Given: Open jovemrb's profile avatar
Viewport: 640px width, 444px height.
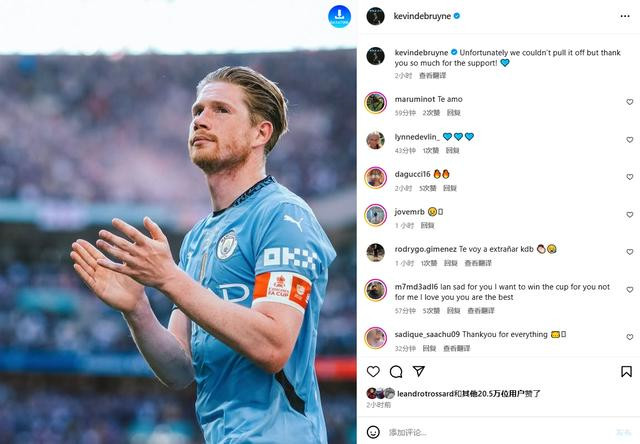Looking at the screenshot, I should 375,215.
